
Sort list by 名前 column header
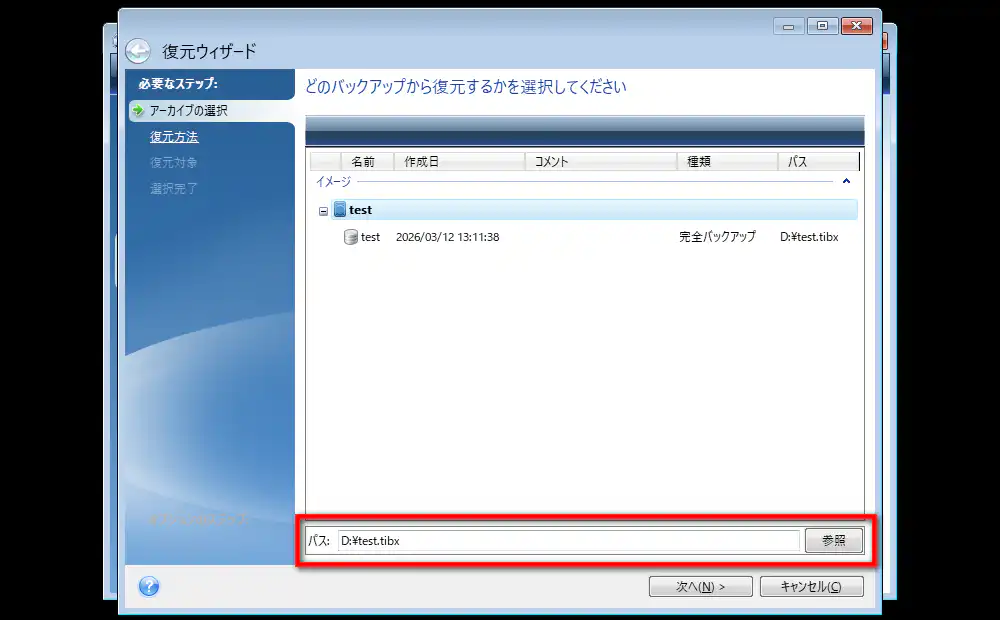click(x=362, y=162)
